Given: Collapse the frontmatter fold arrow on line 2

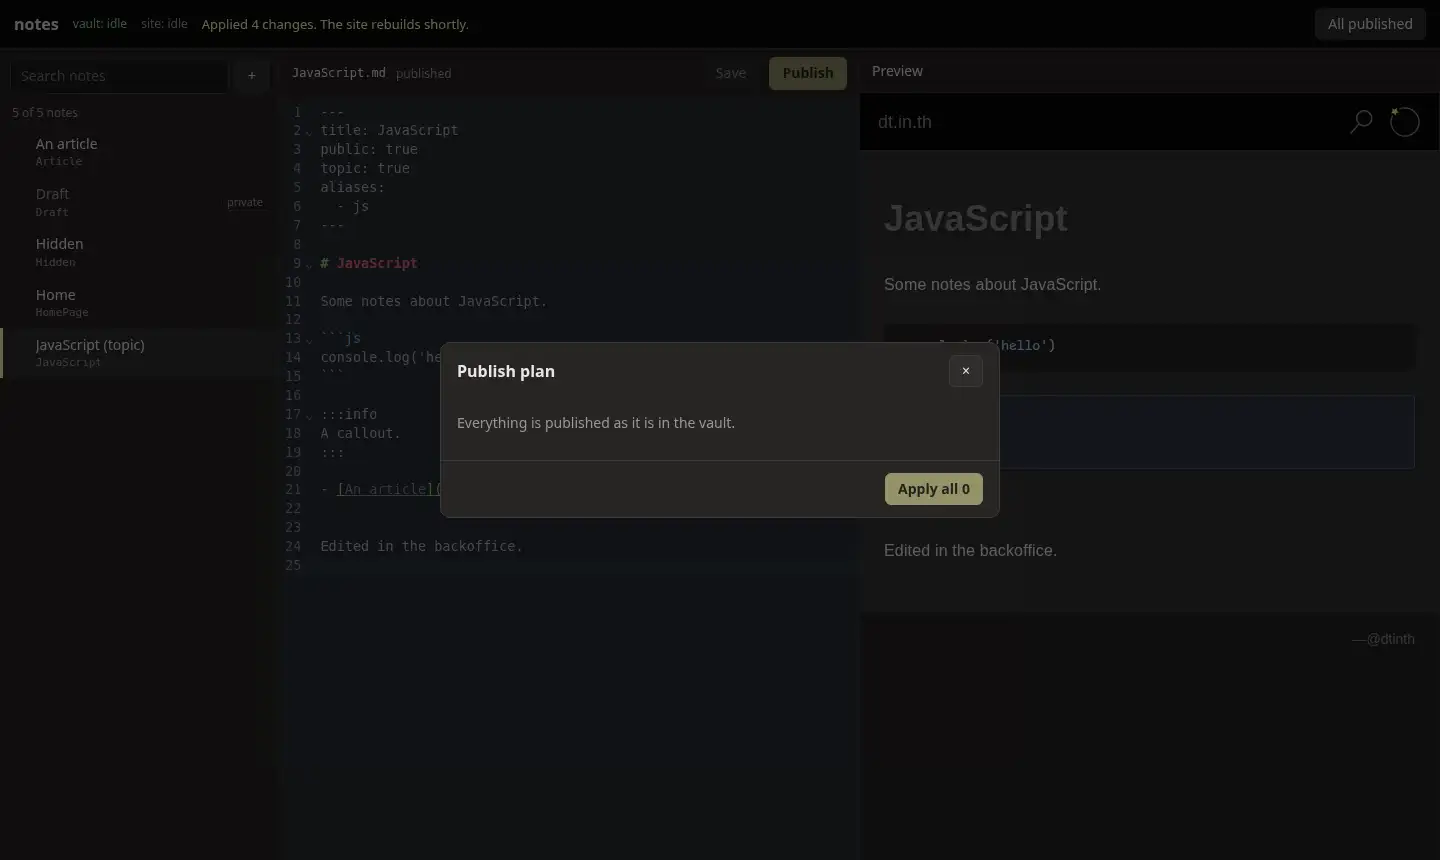Looking at the screenshot, I should click(309, 131).
